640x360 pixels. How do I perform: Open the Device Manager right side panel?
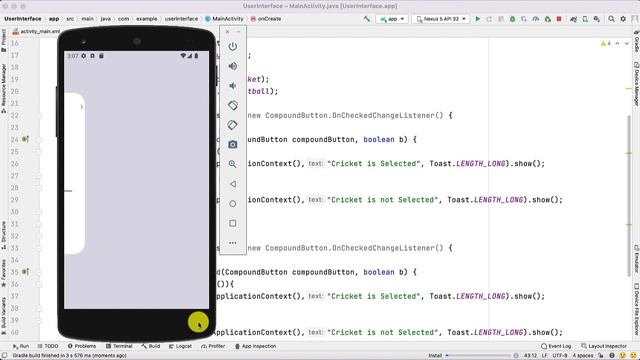click(636, 84)
